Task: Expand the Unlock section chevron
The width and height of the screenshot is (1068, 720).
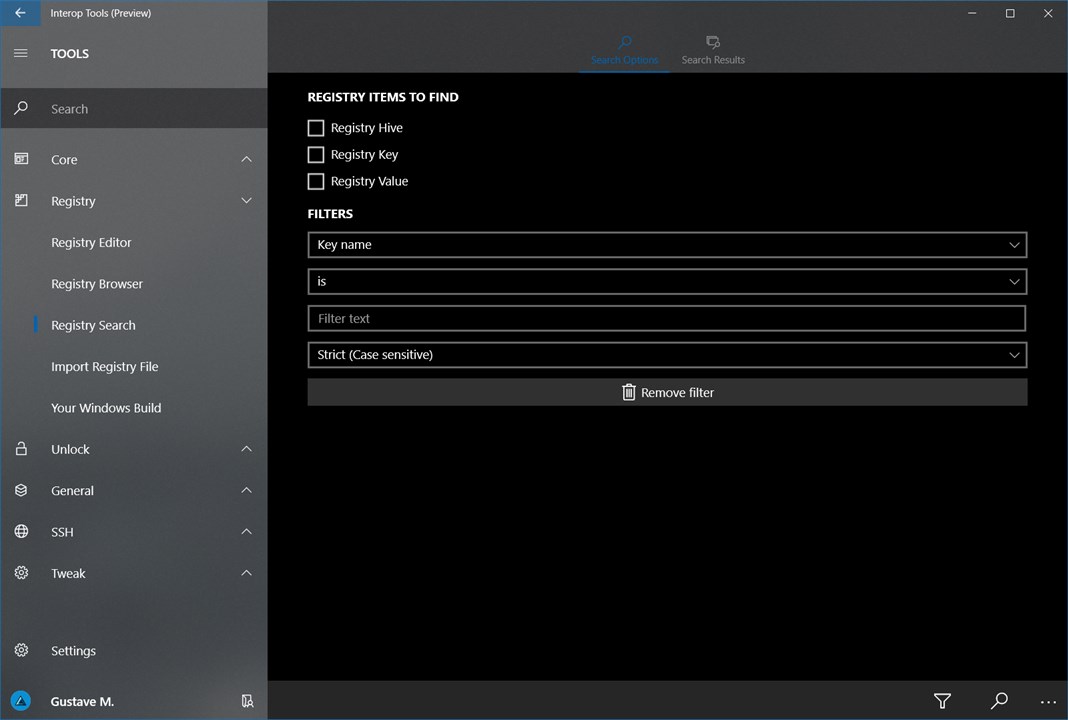Action: coord(247,448)
